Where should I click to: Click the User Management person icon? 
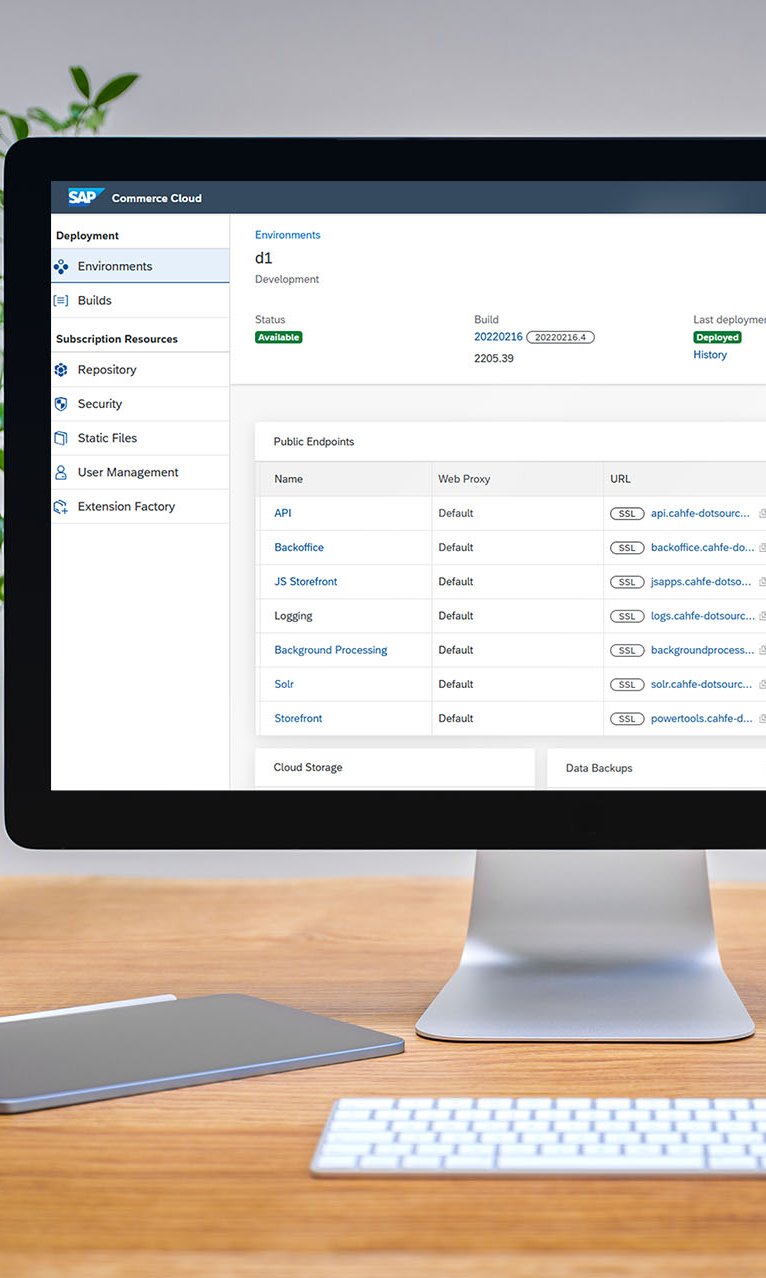click(x=61, y=472)
